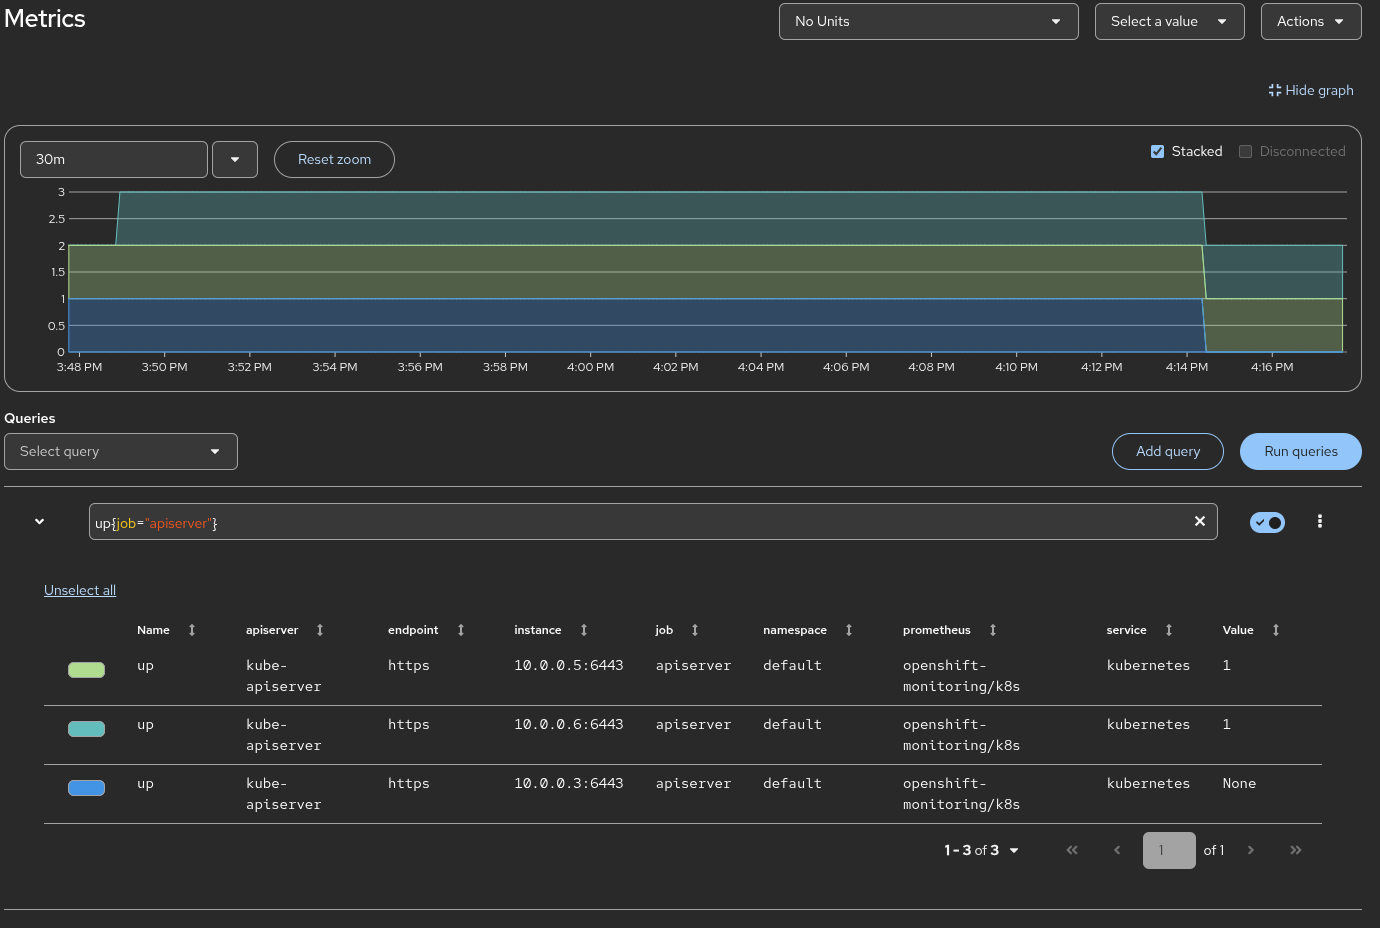Toggle the Disconnected checkbox
Viewport: 1380px width, 928px height.
(x=1245, y=152)
